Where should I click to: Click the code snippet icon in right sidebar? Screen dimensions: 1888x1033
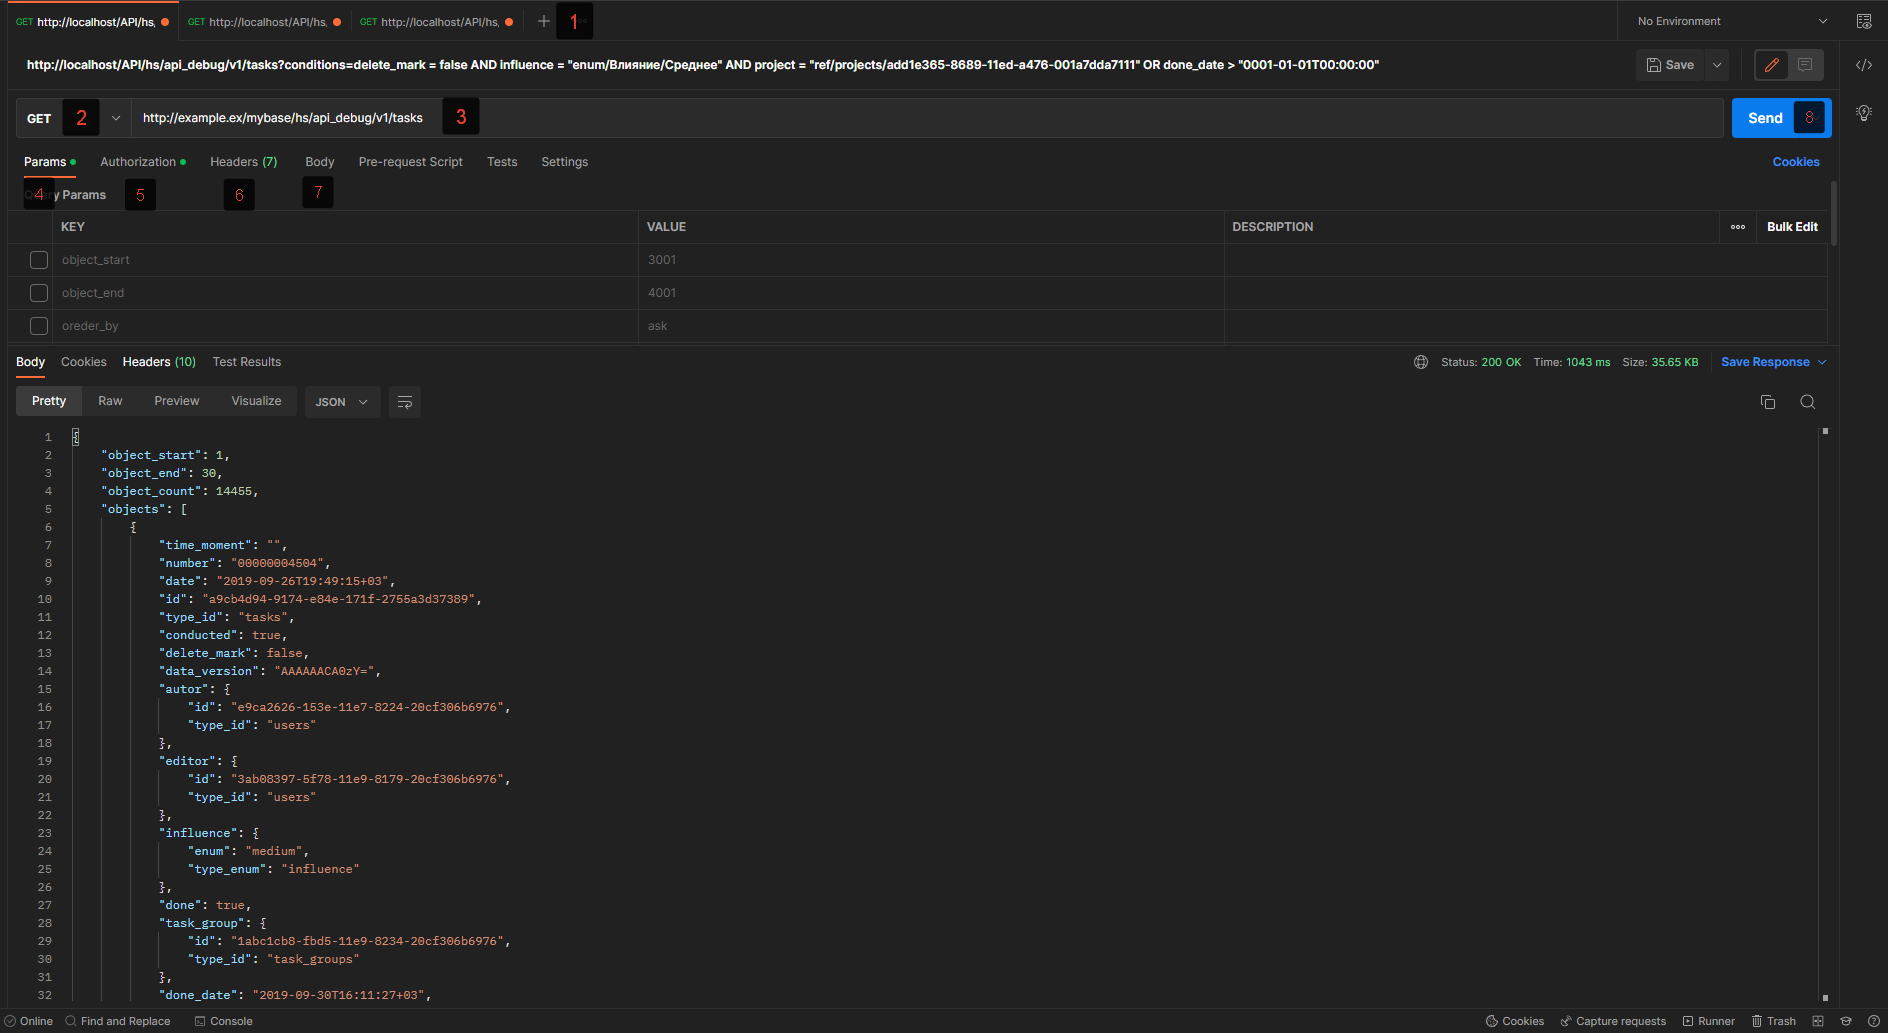click(x=1864, y=65)
